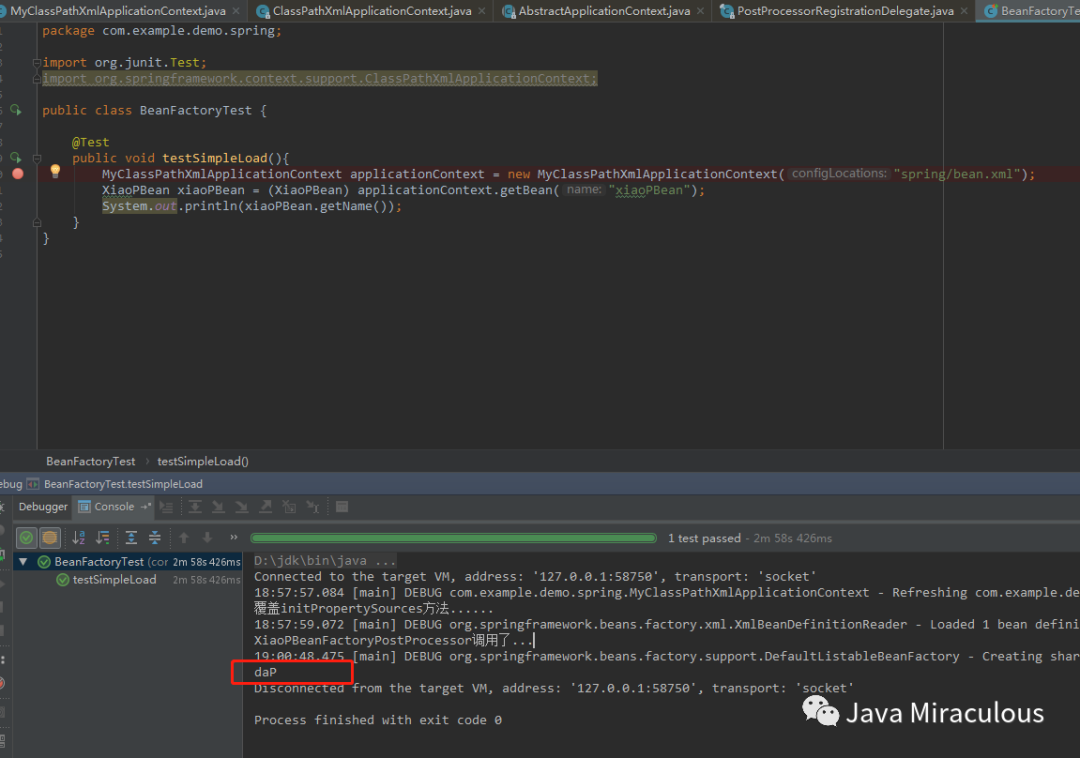Click 'Connected to the target VM' console line
Screen dimensions: 1080x758
click(x=534, y=577)
